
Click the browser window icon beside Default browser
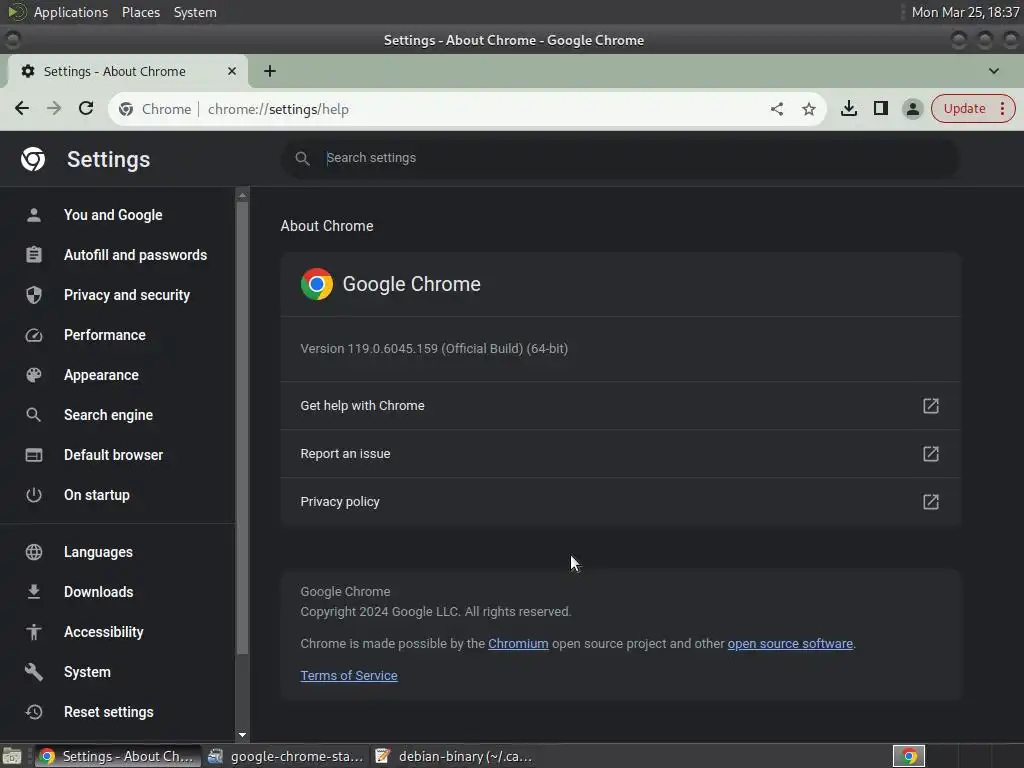34,455
